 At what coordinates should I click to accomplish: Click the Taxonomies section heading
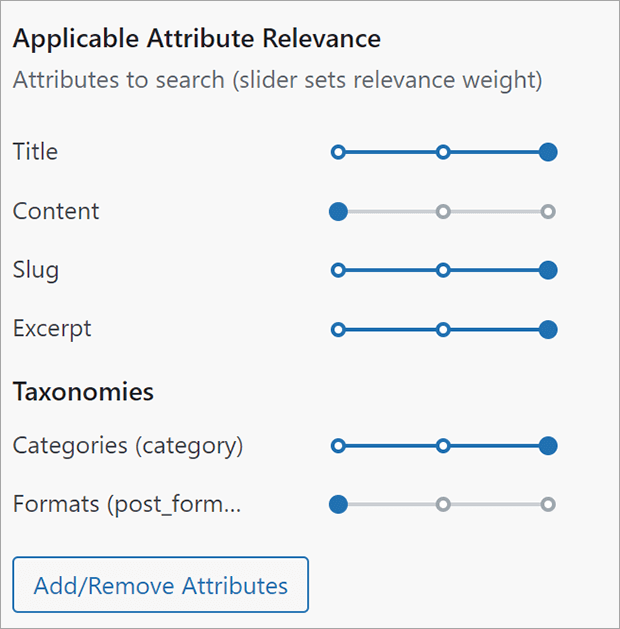(83, 392)
